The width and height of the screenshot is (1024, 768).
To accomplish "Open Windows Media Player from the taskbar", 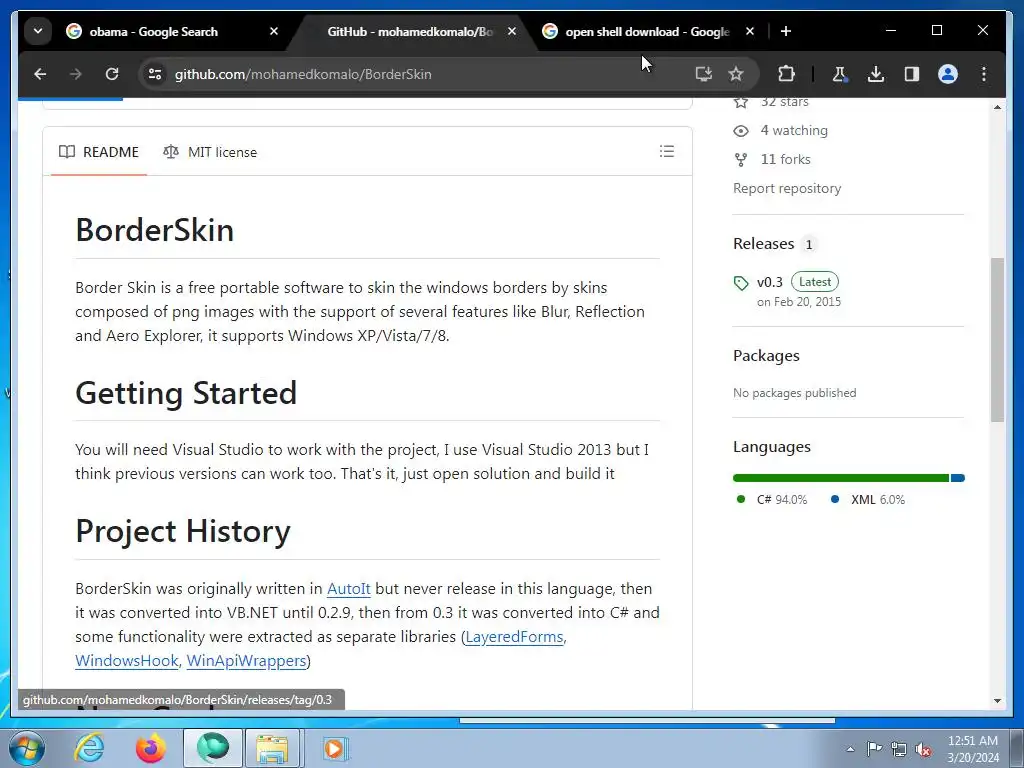I will click(x=335, y=748).
